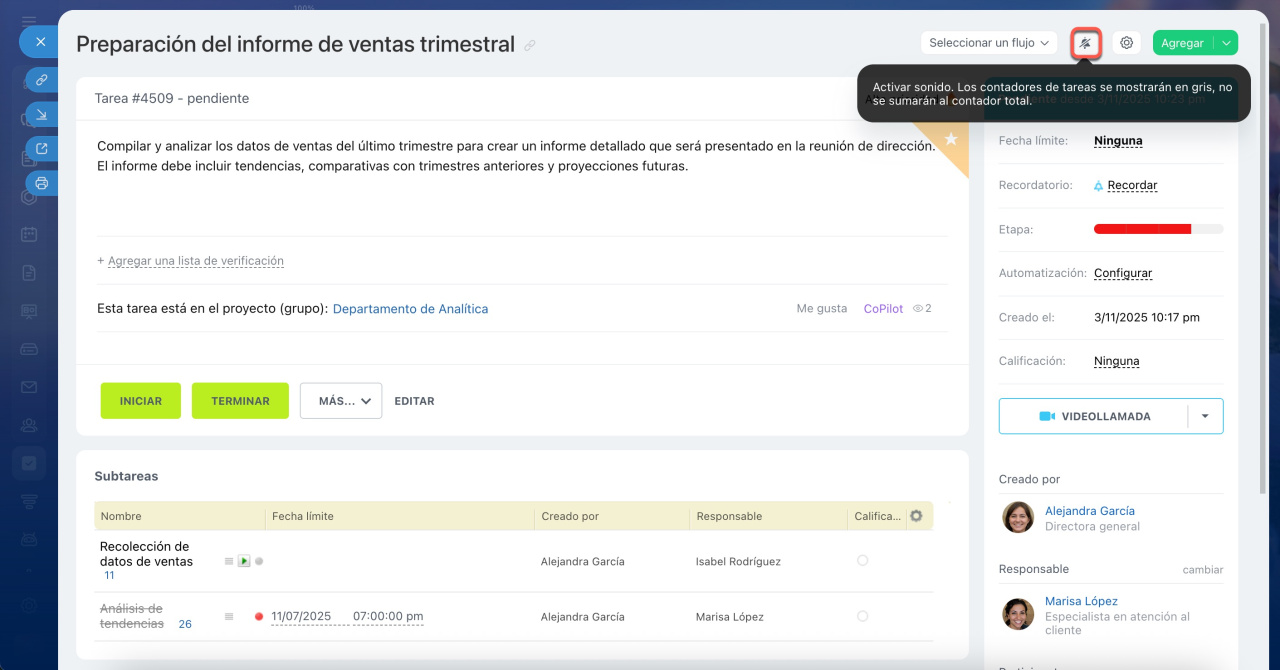Image resolution: width=1280 pixels, height=670 pixels.
Task: Expand the Agregar button arrow
Action: click(x=1226, y=43)
